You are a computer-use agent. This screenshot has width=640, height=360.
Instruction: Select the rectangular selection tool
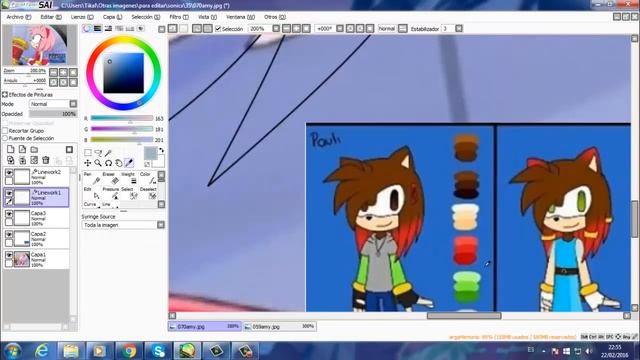[x=88, y=153]
